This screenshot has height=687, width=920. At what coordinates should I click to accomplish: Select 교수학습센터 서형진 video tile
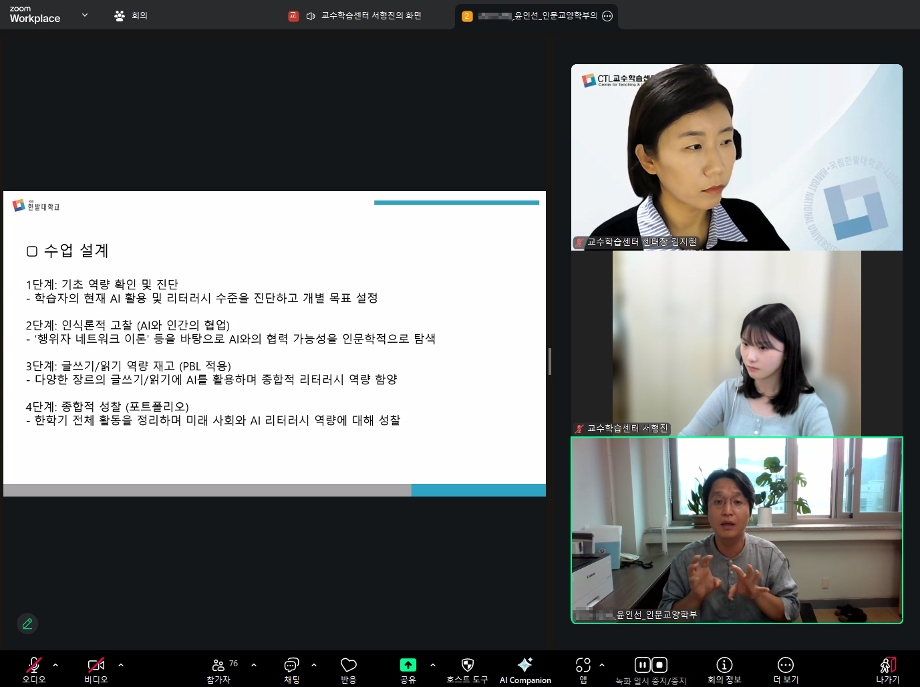736,343
